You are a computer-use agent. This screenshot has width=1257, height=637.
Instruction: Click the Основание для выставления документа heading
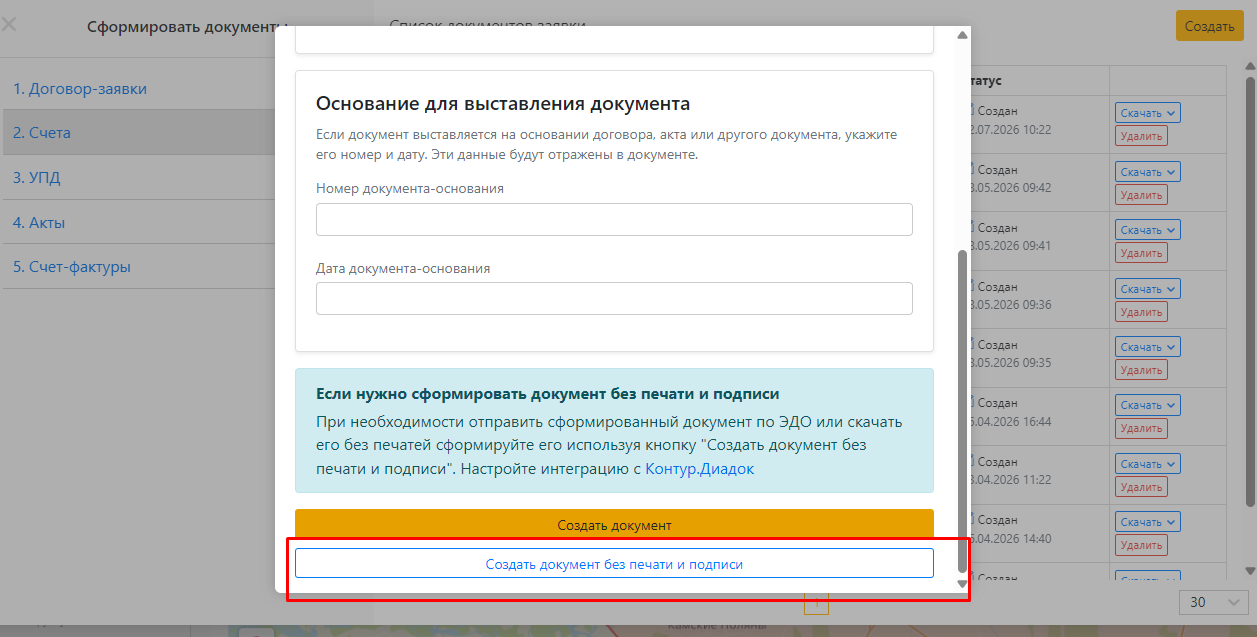click(x=503, y=103)
